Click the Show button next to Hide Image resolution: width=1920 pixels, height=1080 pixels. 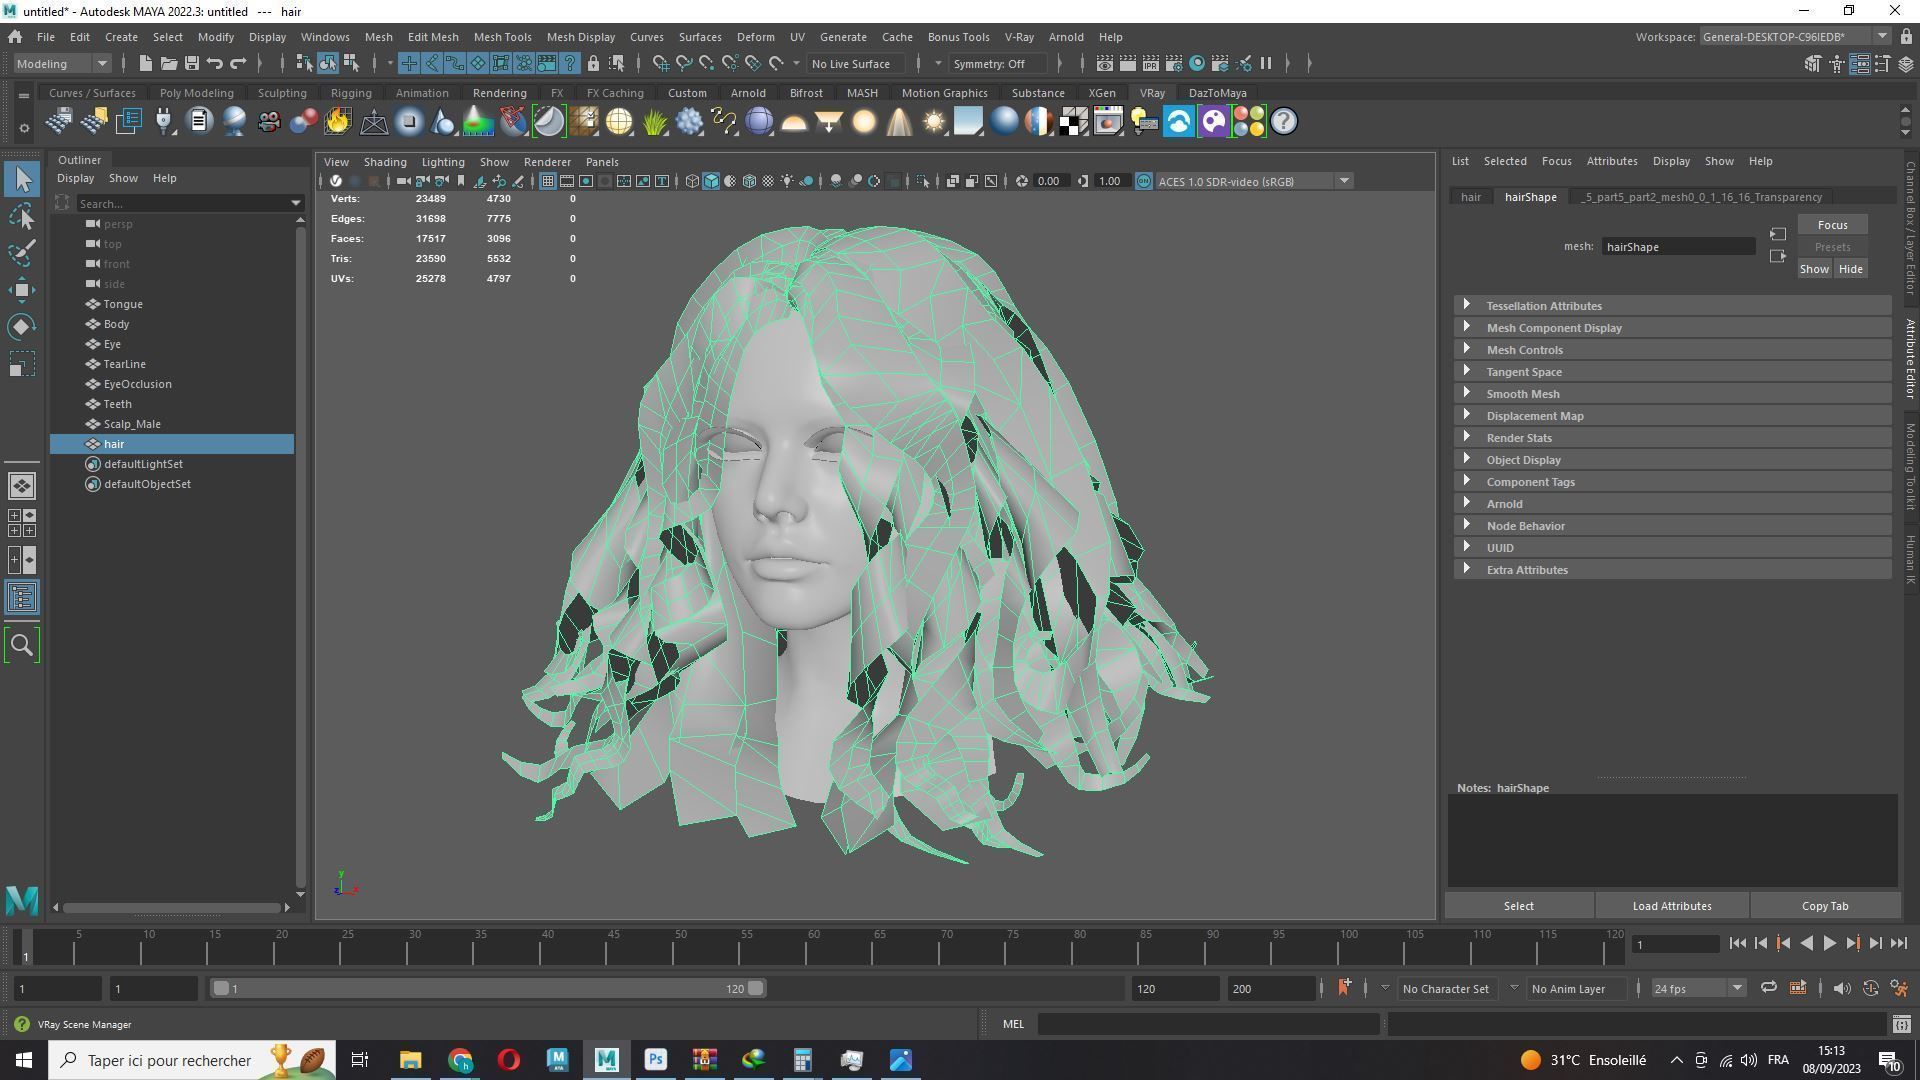tap(1814, 269)
